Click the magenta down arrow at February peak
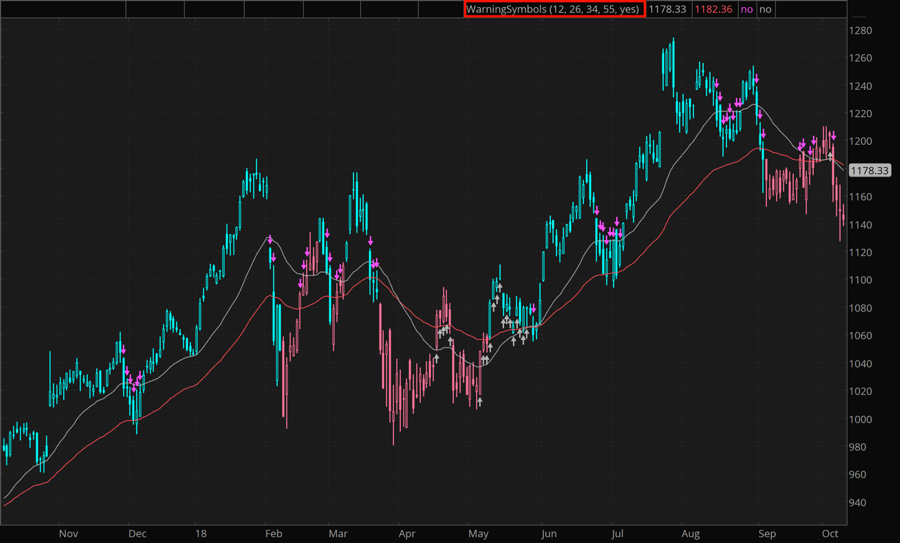This screenshot has height=543, width=900. pyautogui.click(x=270, y=240)
